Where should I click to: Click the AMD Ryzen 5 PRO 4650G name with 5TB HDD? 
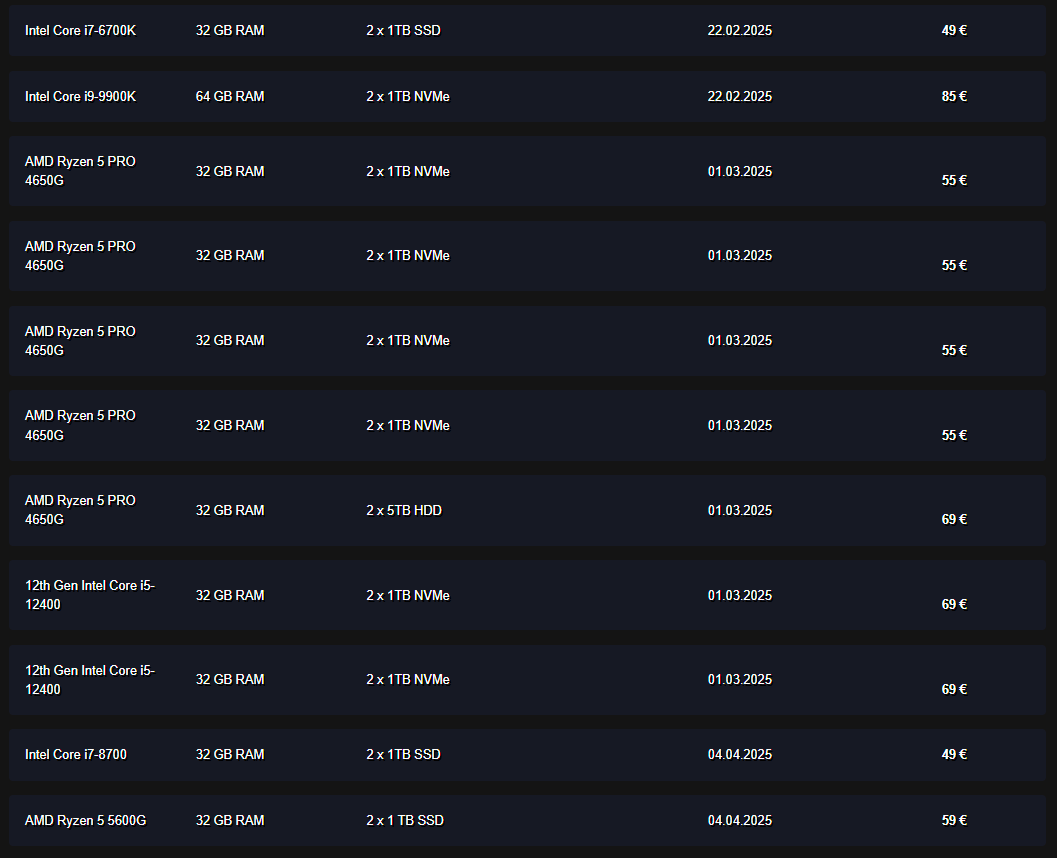coord(80,510)
